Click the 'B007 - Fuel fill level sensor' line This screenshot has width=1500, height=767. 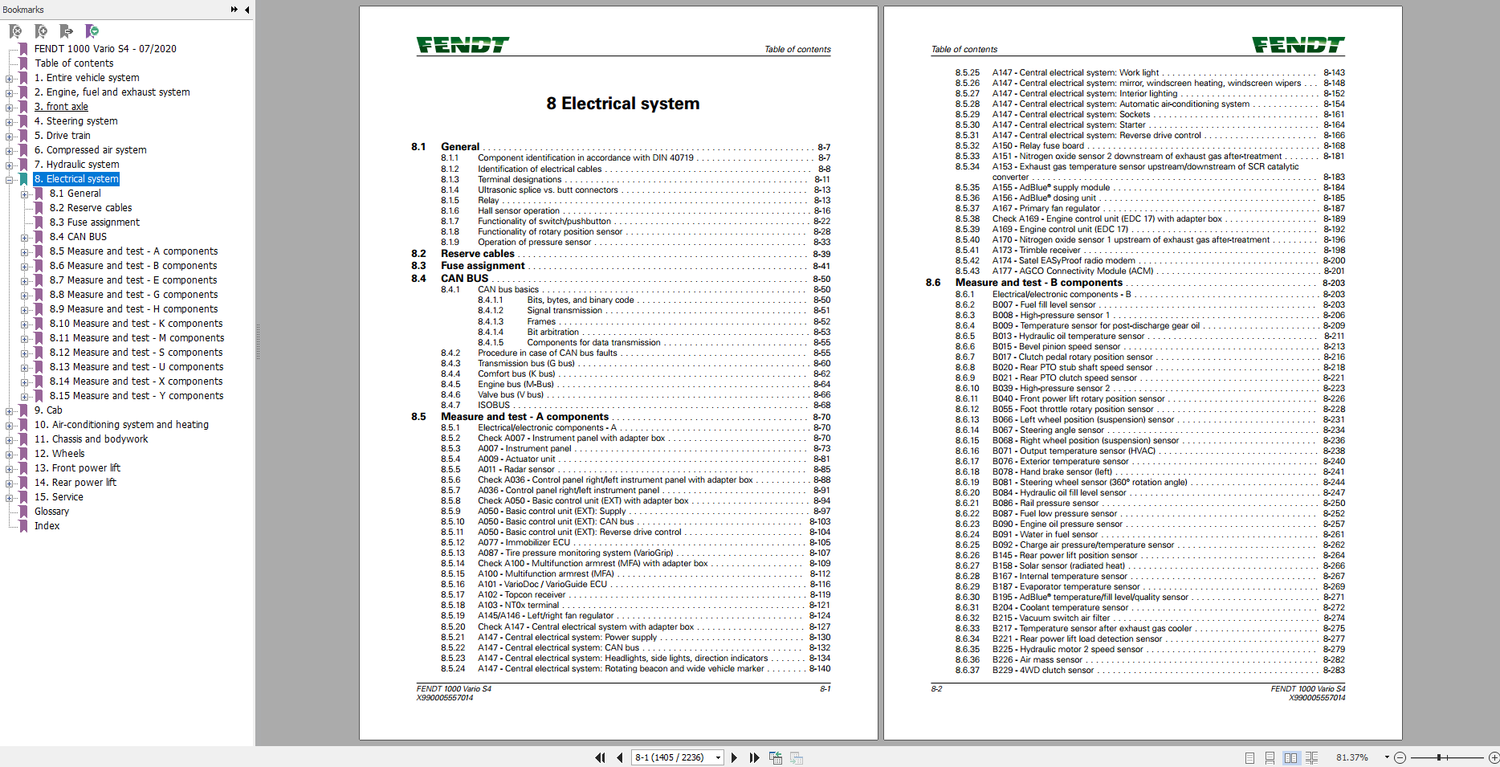tap(1150, 305)
